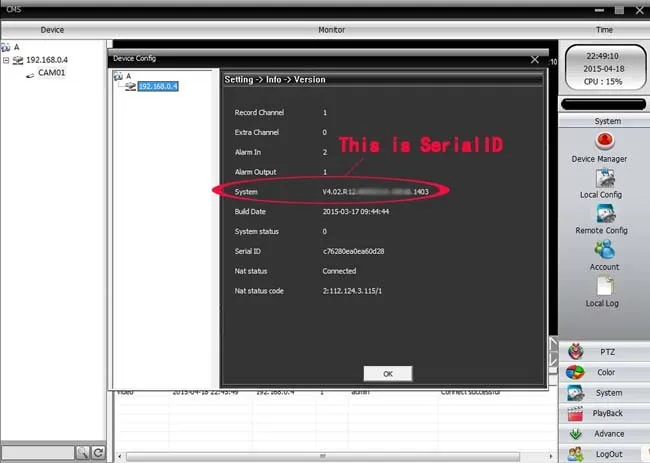Click the Monitor header

pyautogui.click(x=331, y=30)
